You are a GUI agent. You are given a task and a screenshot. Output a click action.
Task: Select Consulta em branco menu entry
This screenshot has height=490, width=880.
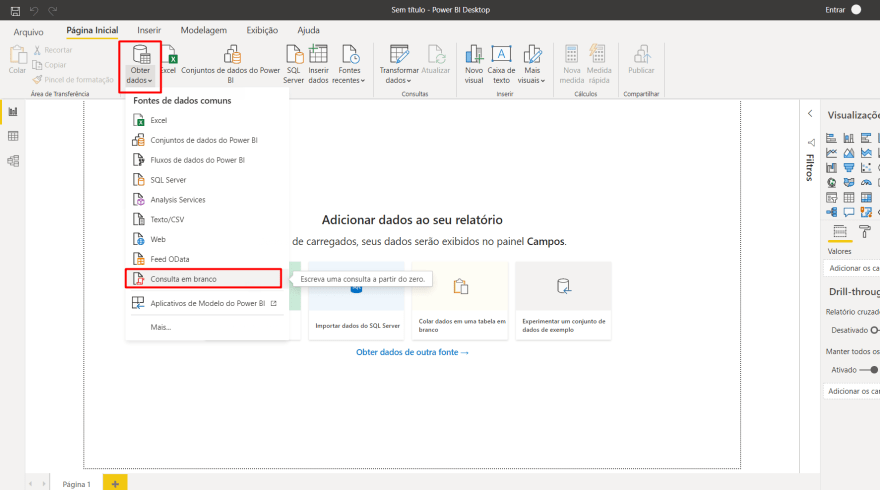(x=183, y=279)
